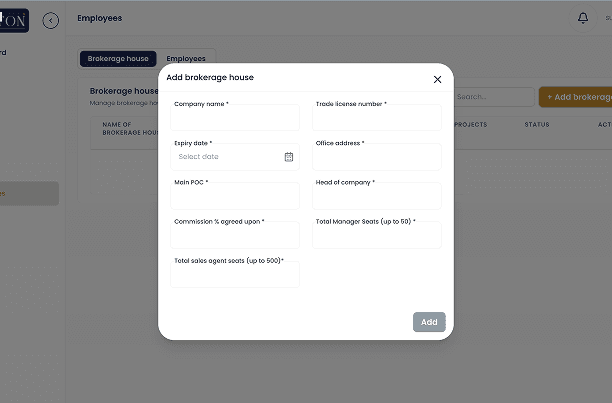Click Commission % agreed upon field

[235, 236]
